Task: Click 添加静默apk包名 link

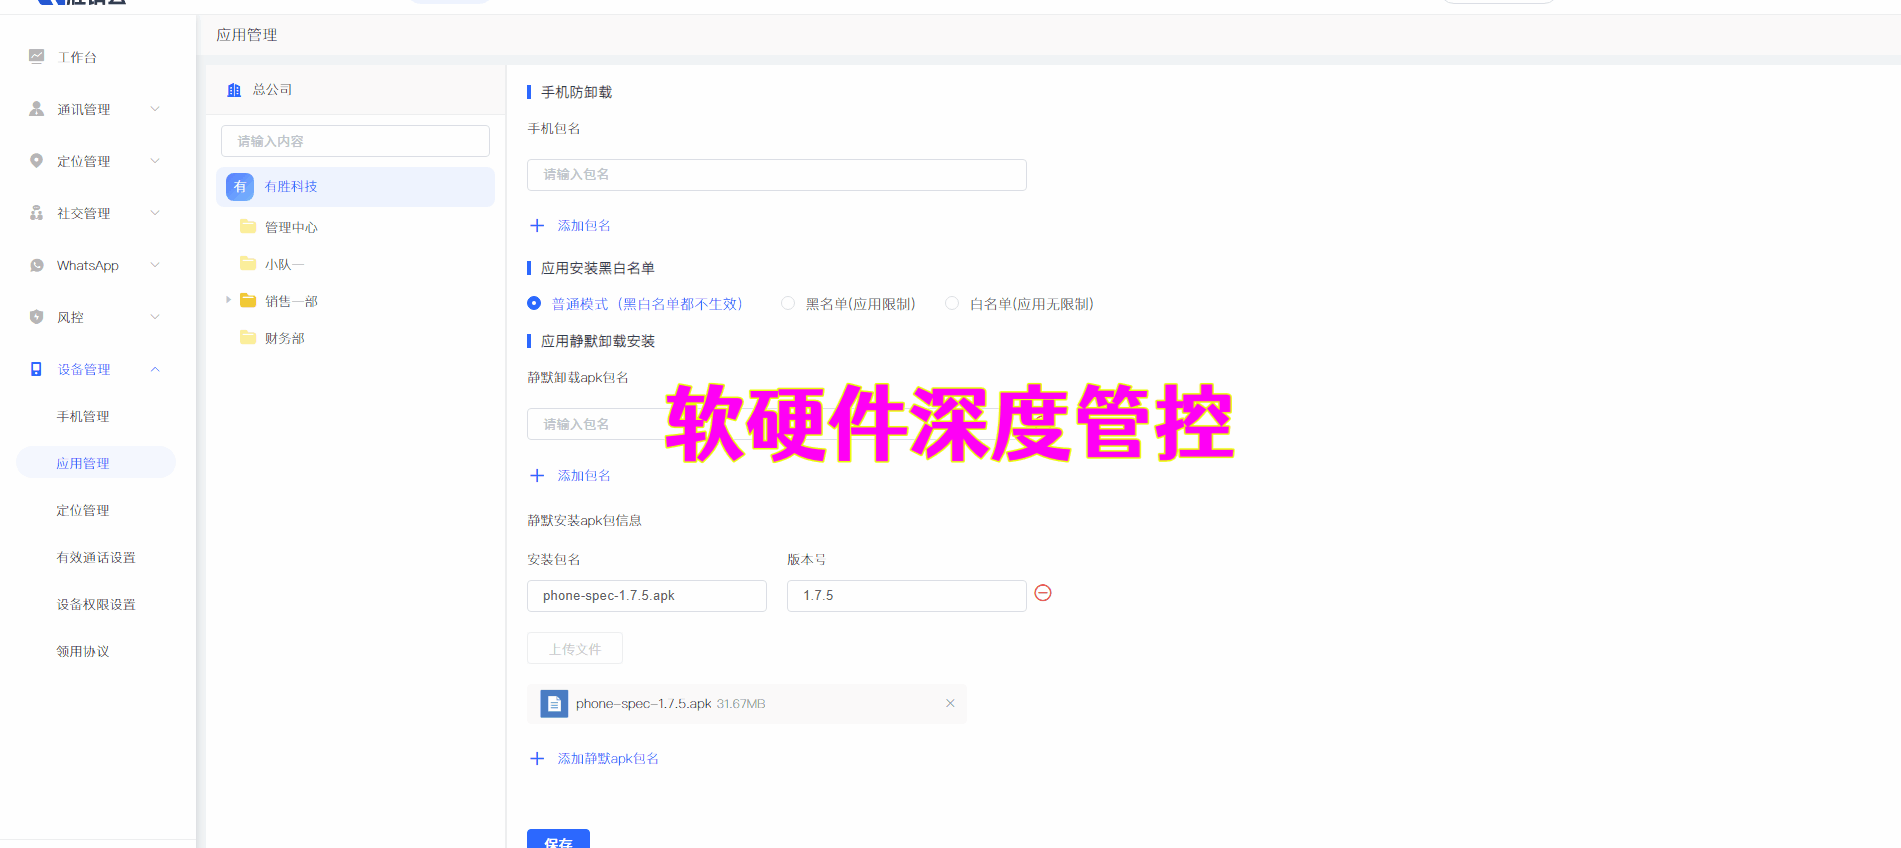Action: [x=607, y=759]
